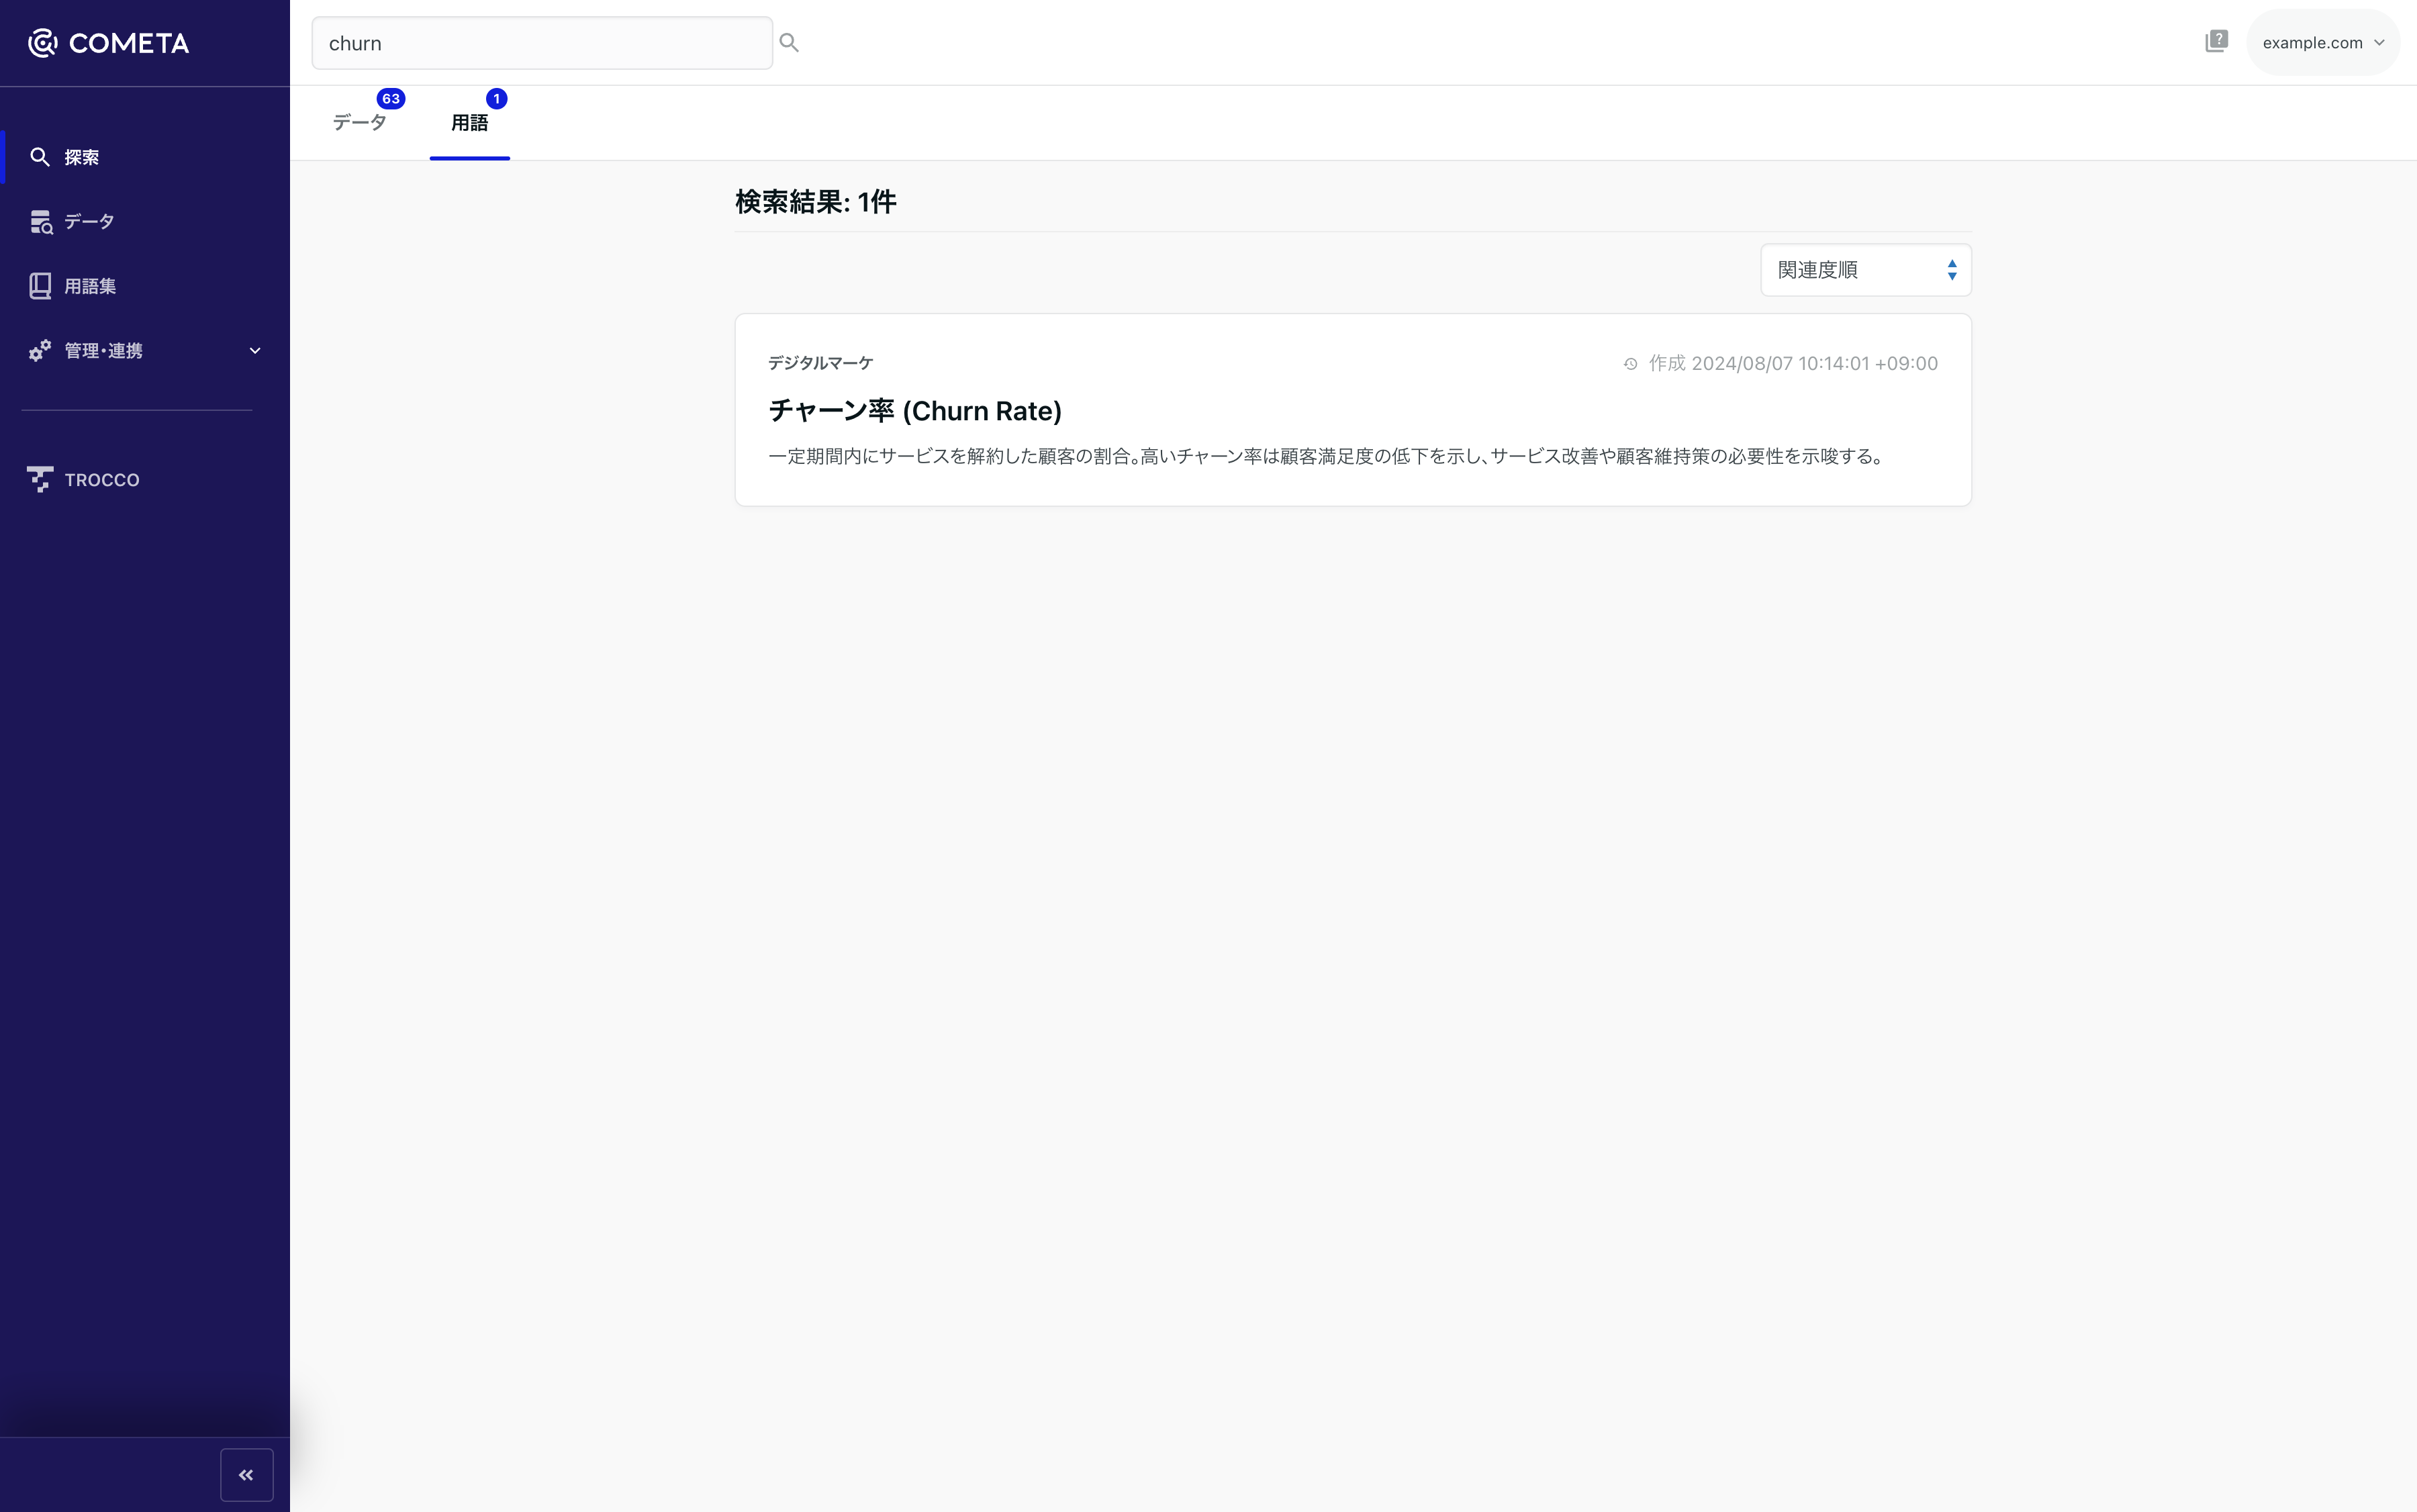Screen dimensions: 2417x1512
Task: Open the example.com account dropdown
Action: [2323, 42]
